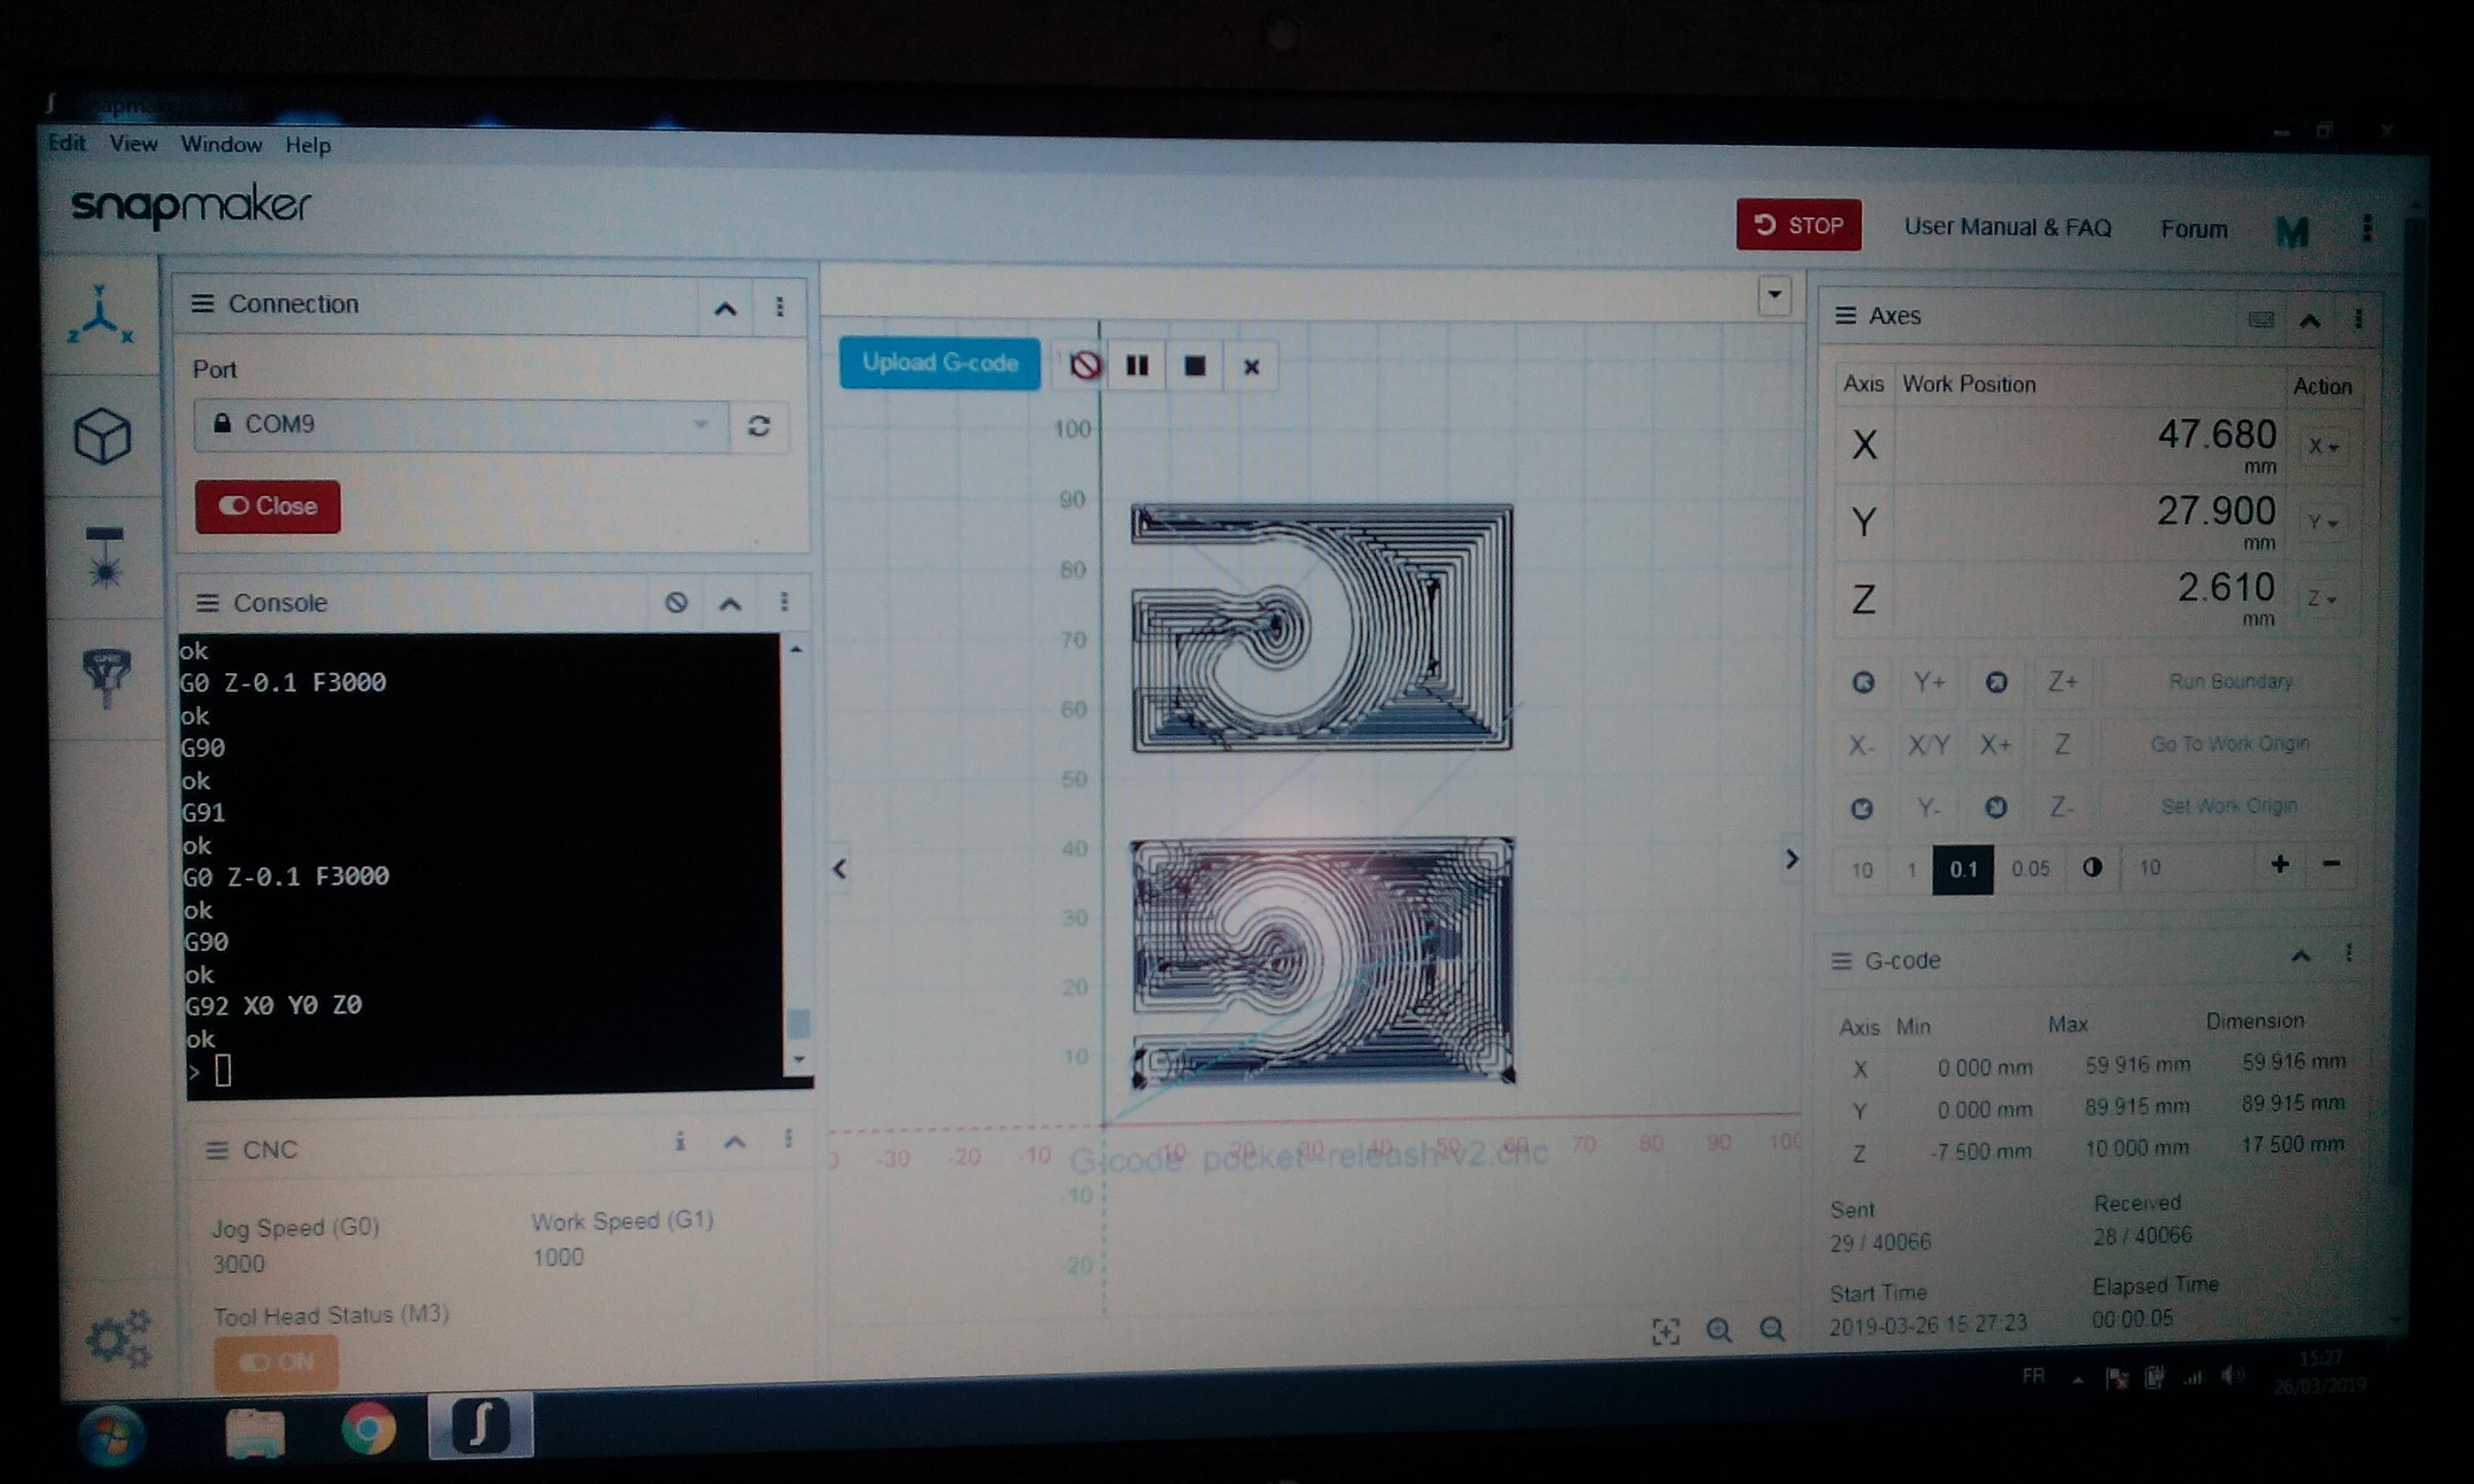
Task: Open settings via the gears icon
Action: coord(118,1339)
